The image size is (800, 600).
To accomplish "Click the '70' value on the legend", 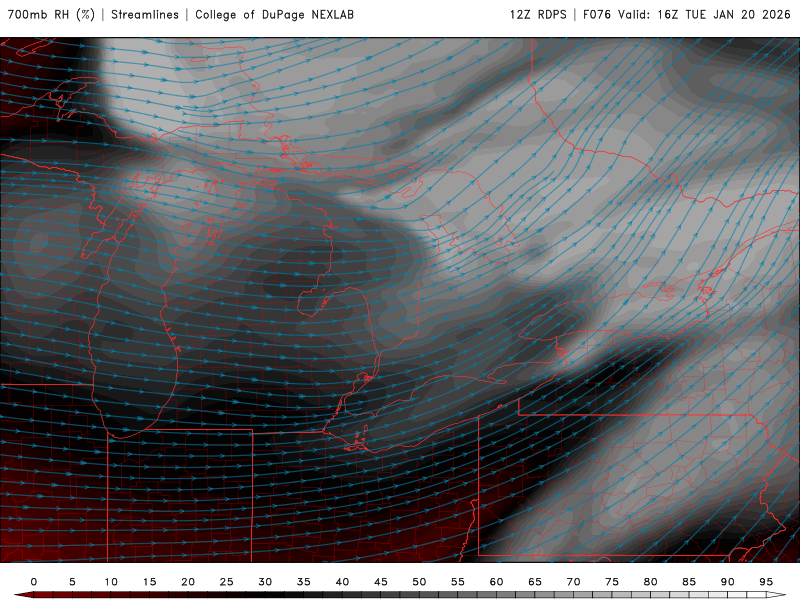I will point(573,582).
